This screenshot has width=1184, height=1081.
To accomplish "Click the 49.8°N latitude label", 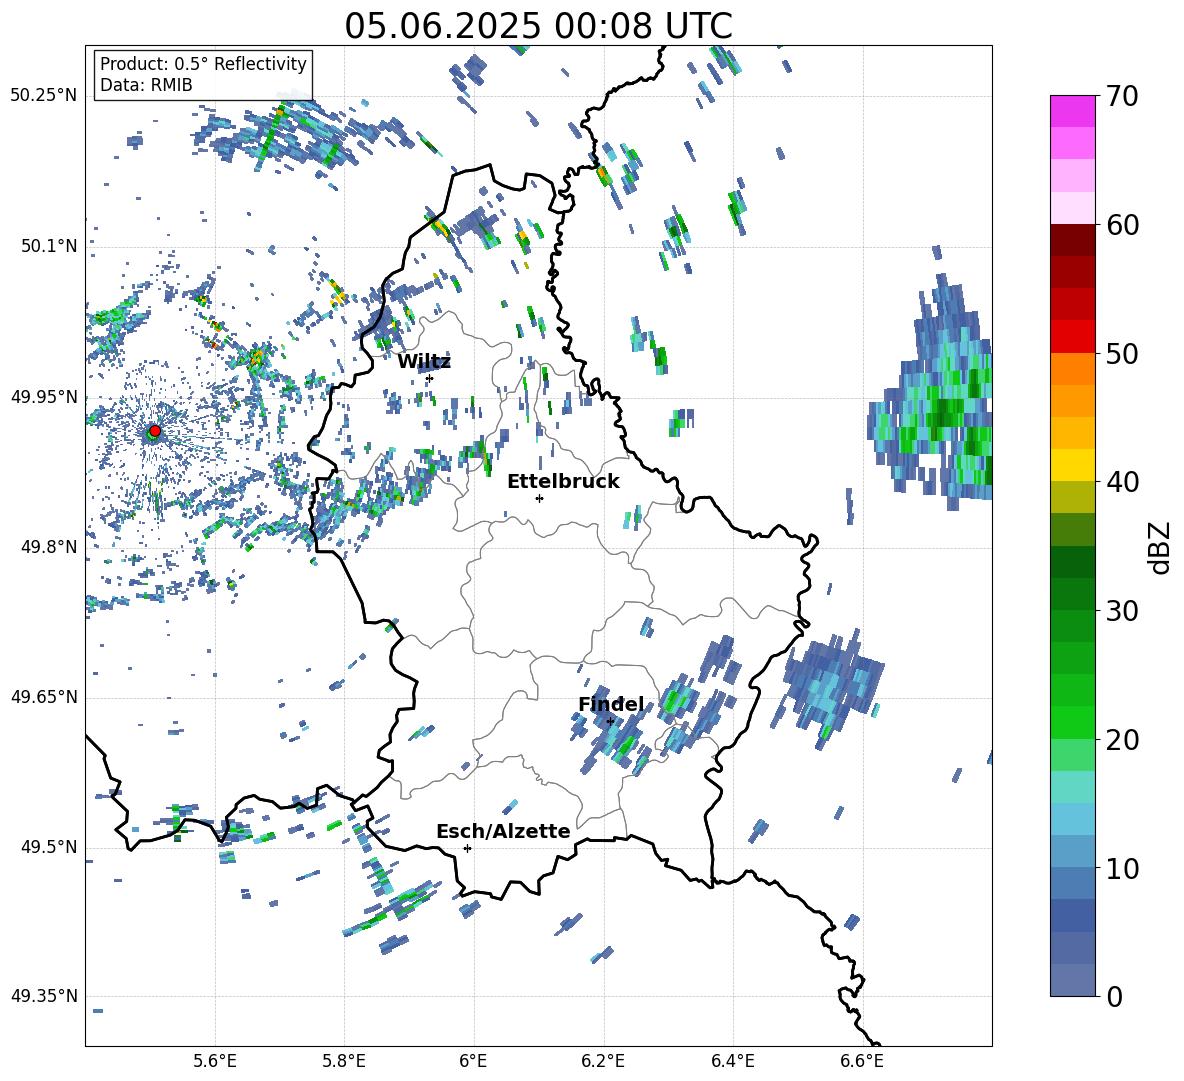I will pos(48,547).
